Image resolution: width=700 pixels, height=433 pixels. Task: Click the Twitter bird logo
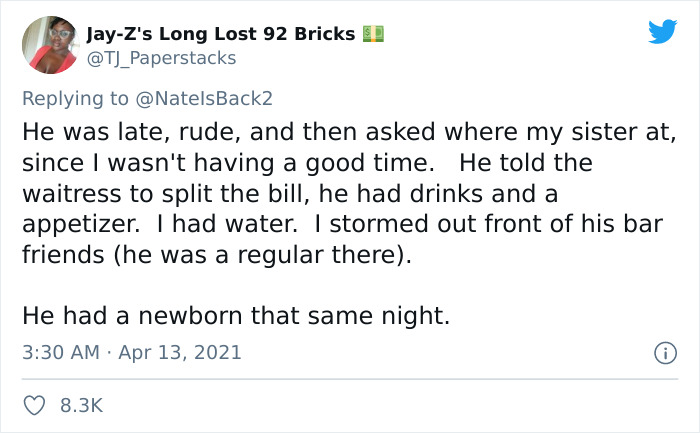662,31
